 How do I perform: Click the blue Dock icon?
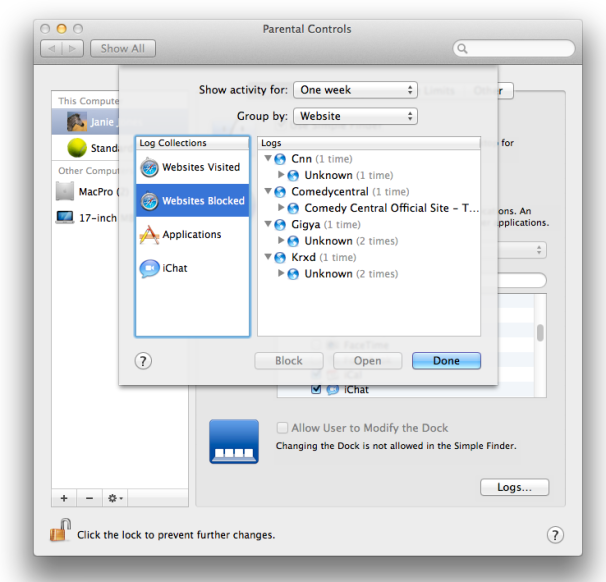[234, 441]
